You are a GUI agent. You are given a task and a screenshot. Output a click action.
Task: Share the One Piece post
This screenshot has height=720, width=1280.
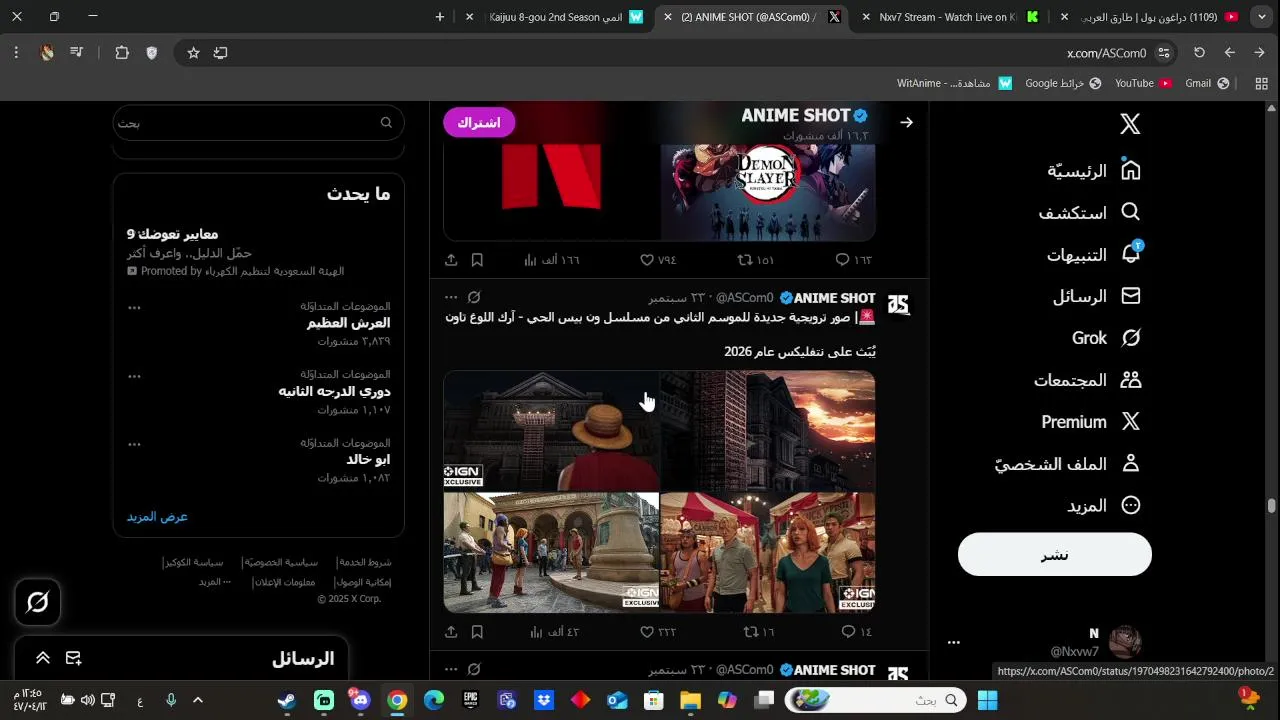451,632
